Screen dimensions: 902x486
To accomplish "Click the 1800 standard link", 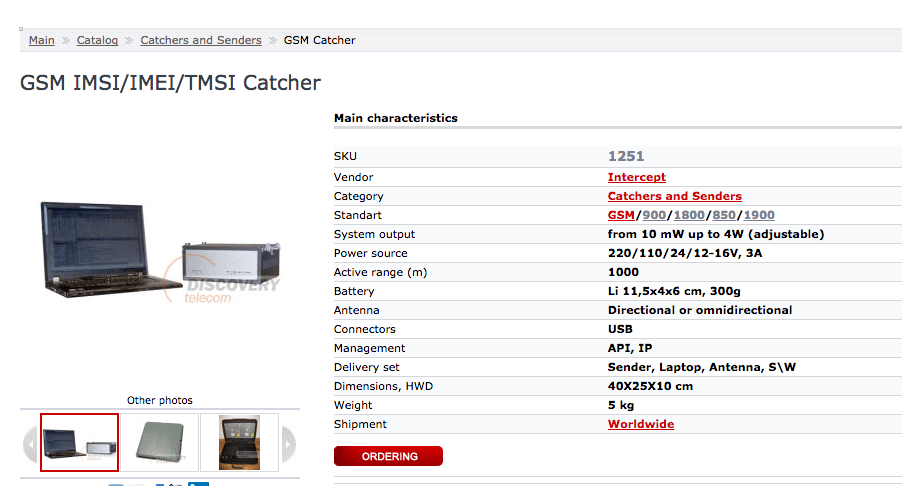I will [689, 215].
